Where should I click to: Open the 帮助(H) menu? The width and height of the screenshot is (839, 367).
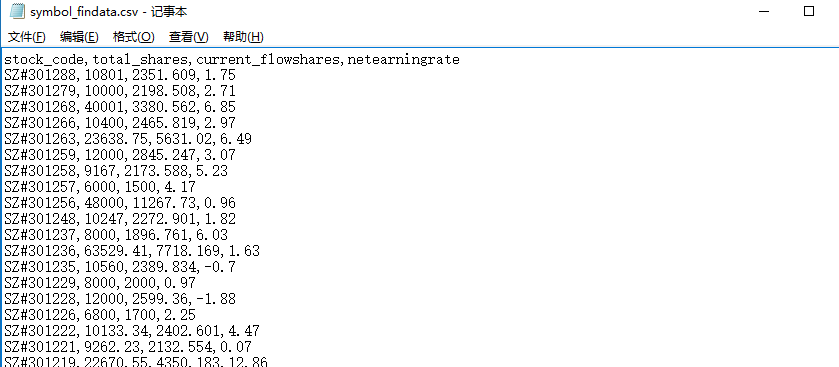[243, 37]
